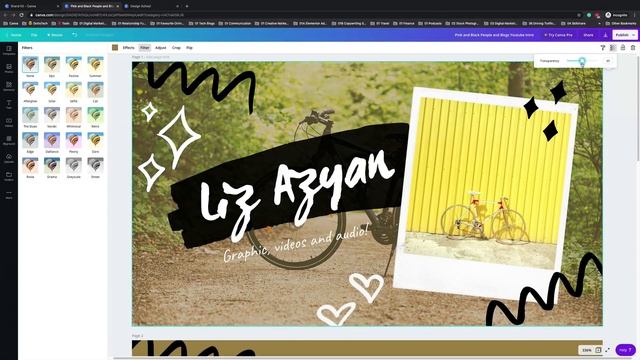Open the Videos panel in the sidebar
Screen dimensions: 640x360
point(9,122)
